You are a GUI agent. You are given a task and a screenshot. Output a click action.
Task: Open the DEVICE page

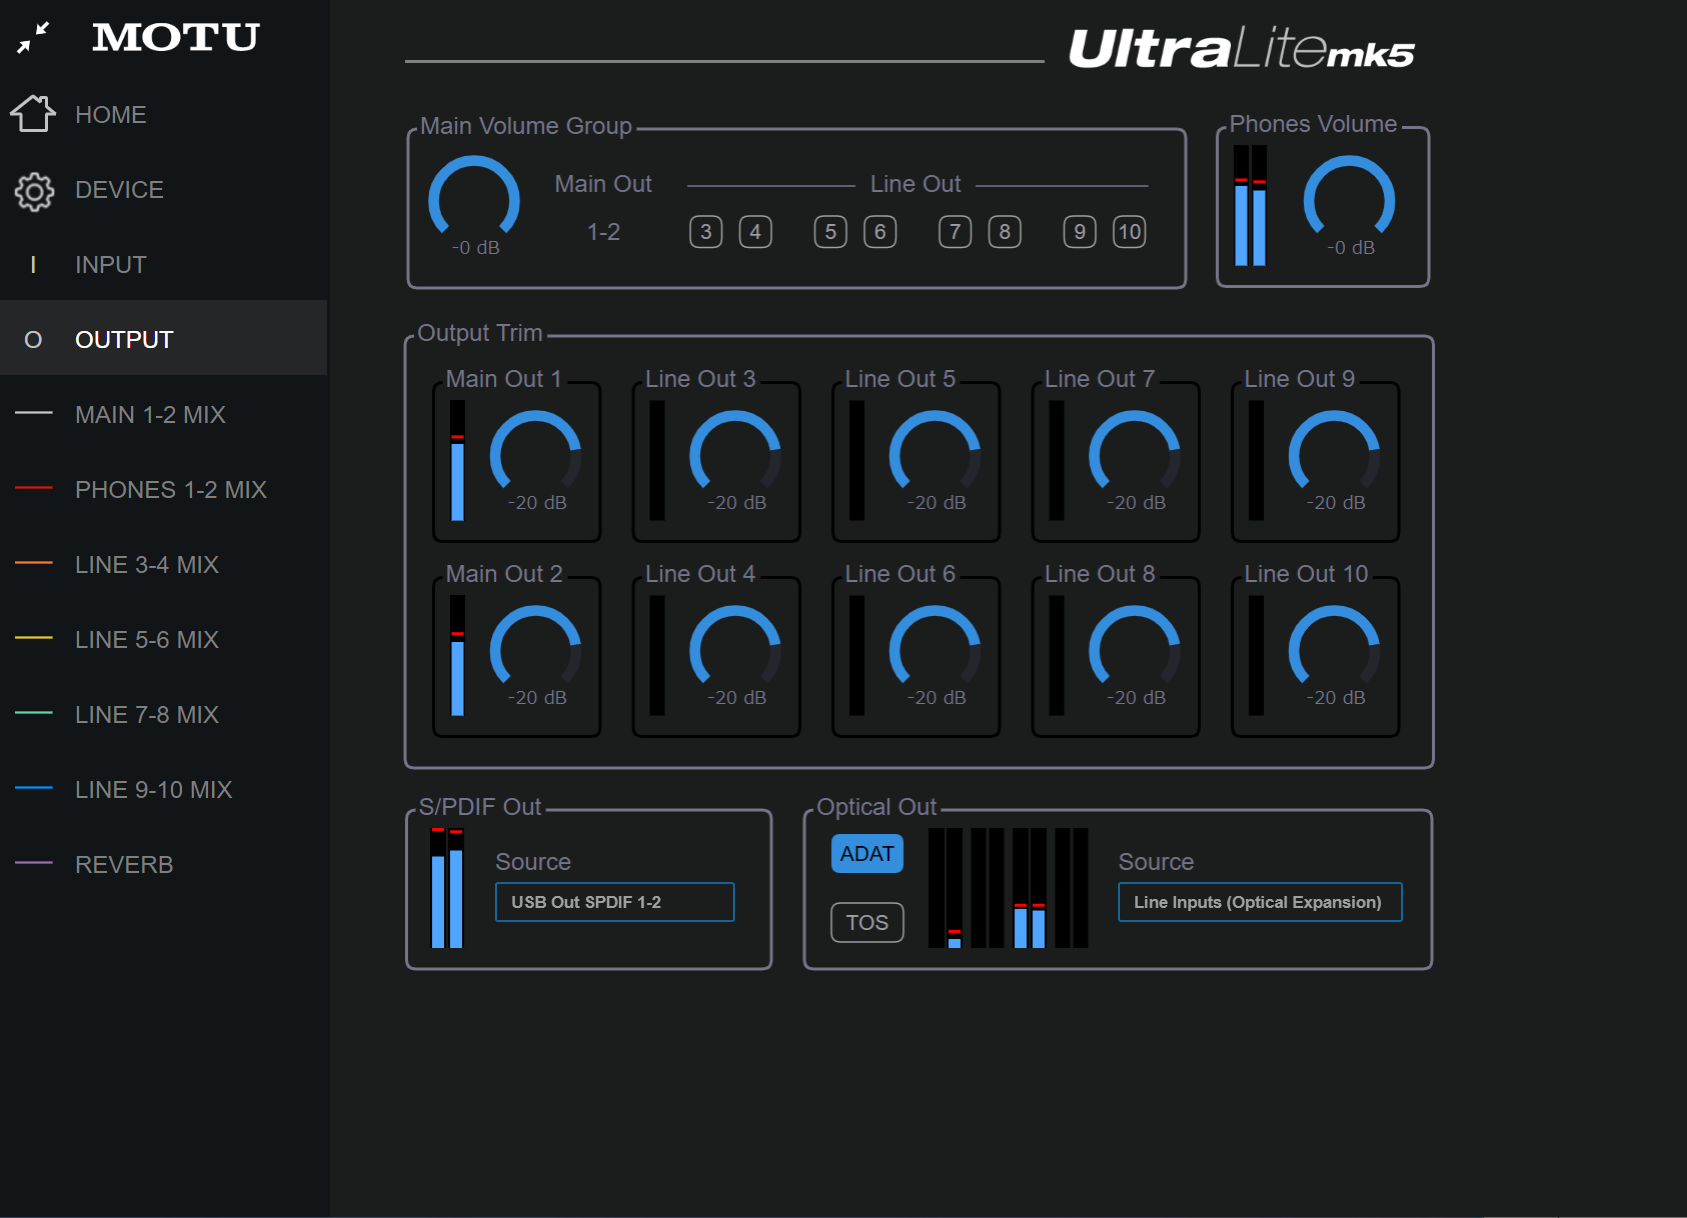(164, 190)
